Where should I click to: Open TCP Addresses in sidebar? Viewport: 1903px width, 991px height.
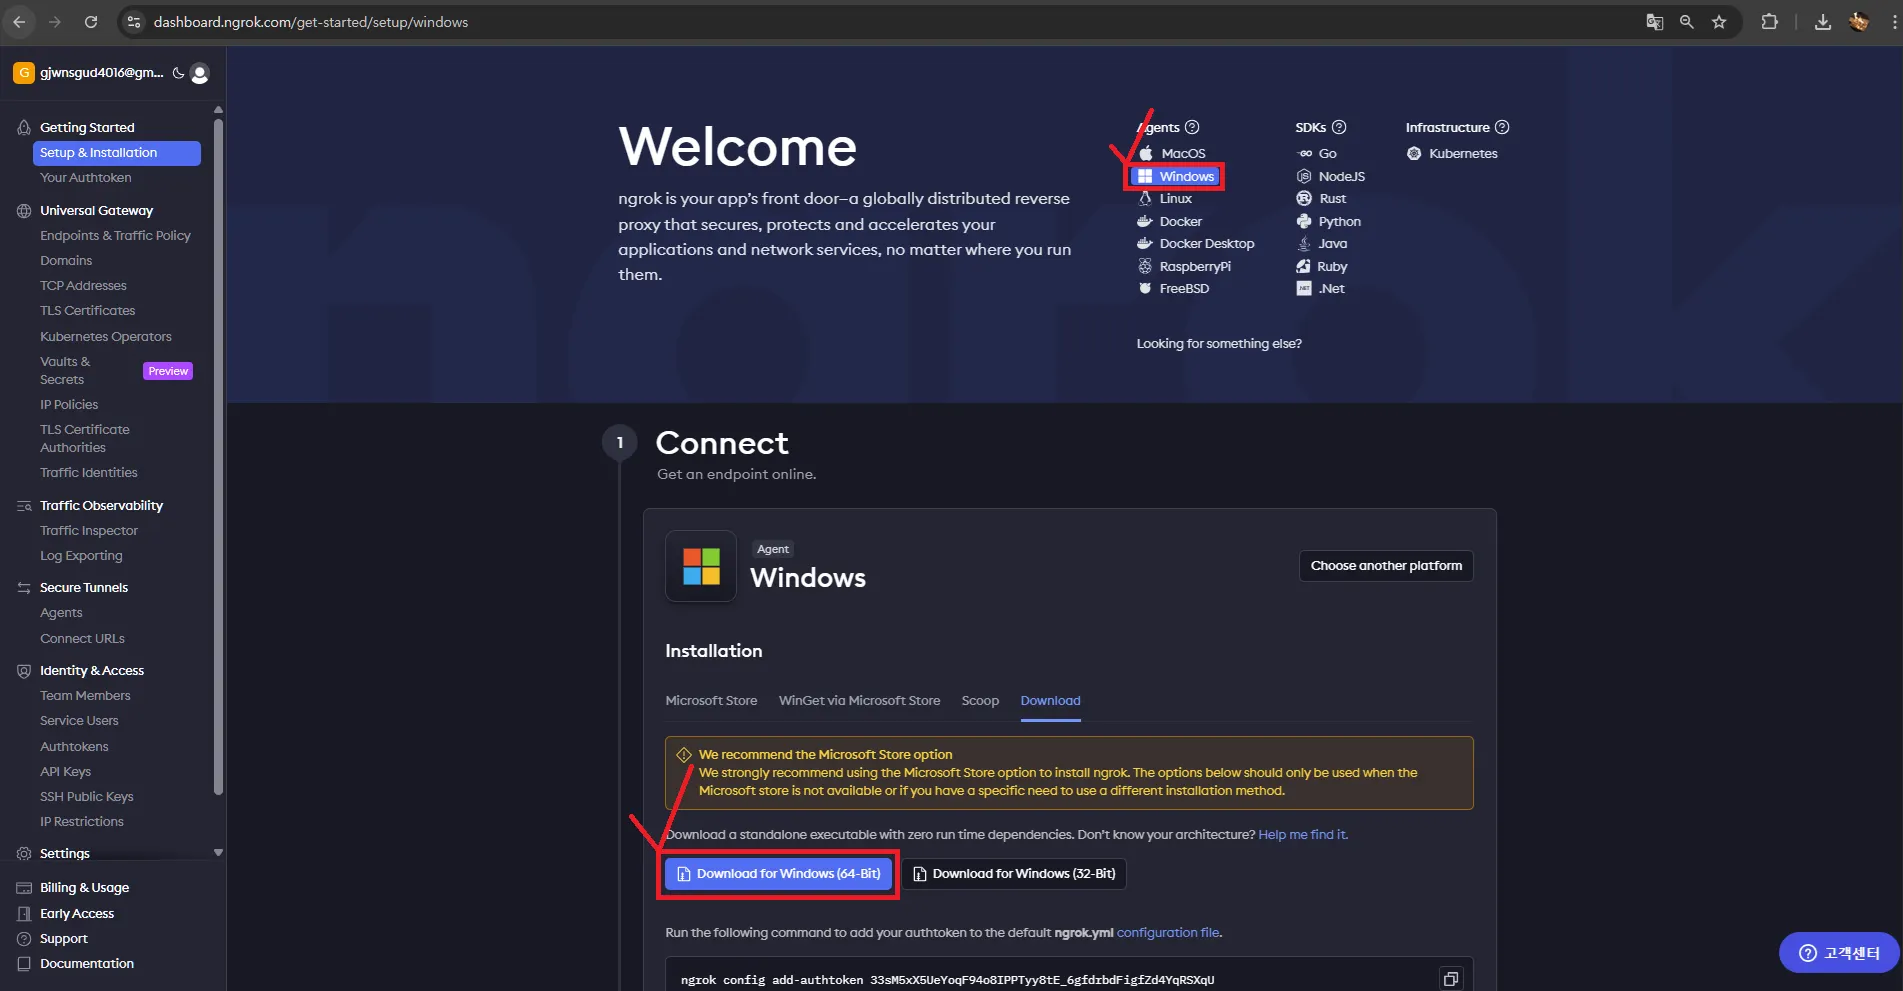pos(83,285)
